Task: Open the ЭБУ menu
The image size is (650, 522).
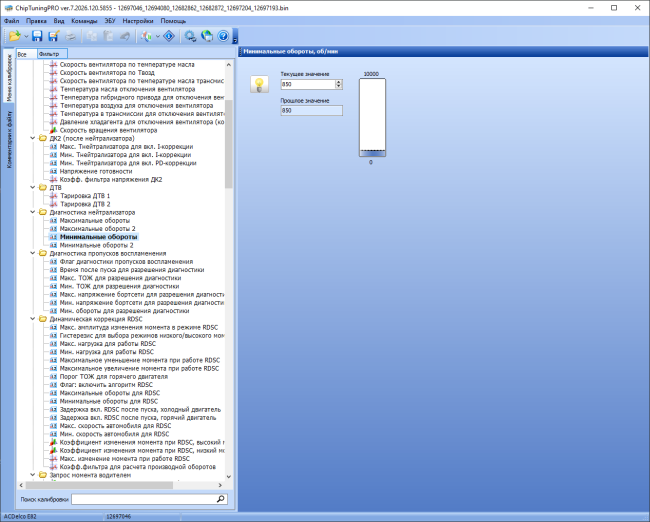Action: [110, 21]
